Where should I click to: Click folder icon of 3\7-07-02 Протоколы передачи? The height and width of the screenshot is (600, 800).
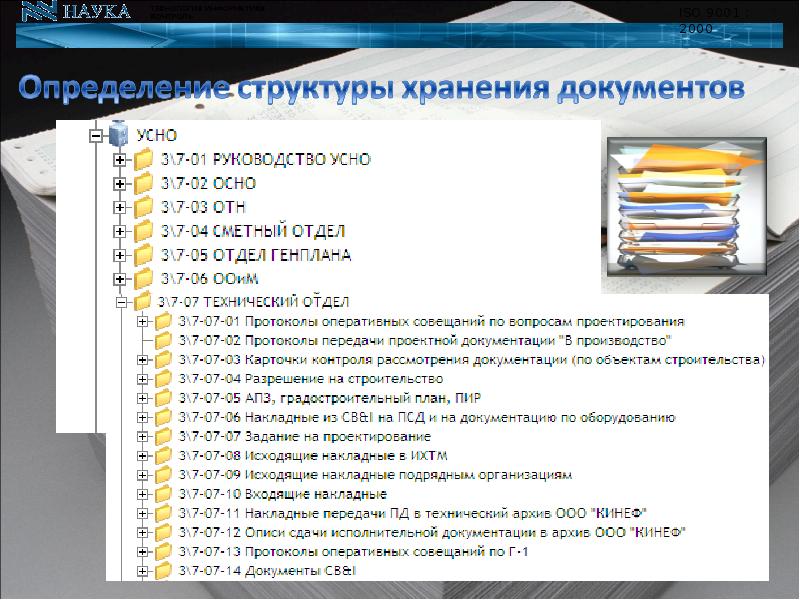coord(163,340)
